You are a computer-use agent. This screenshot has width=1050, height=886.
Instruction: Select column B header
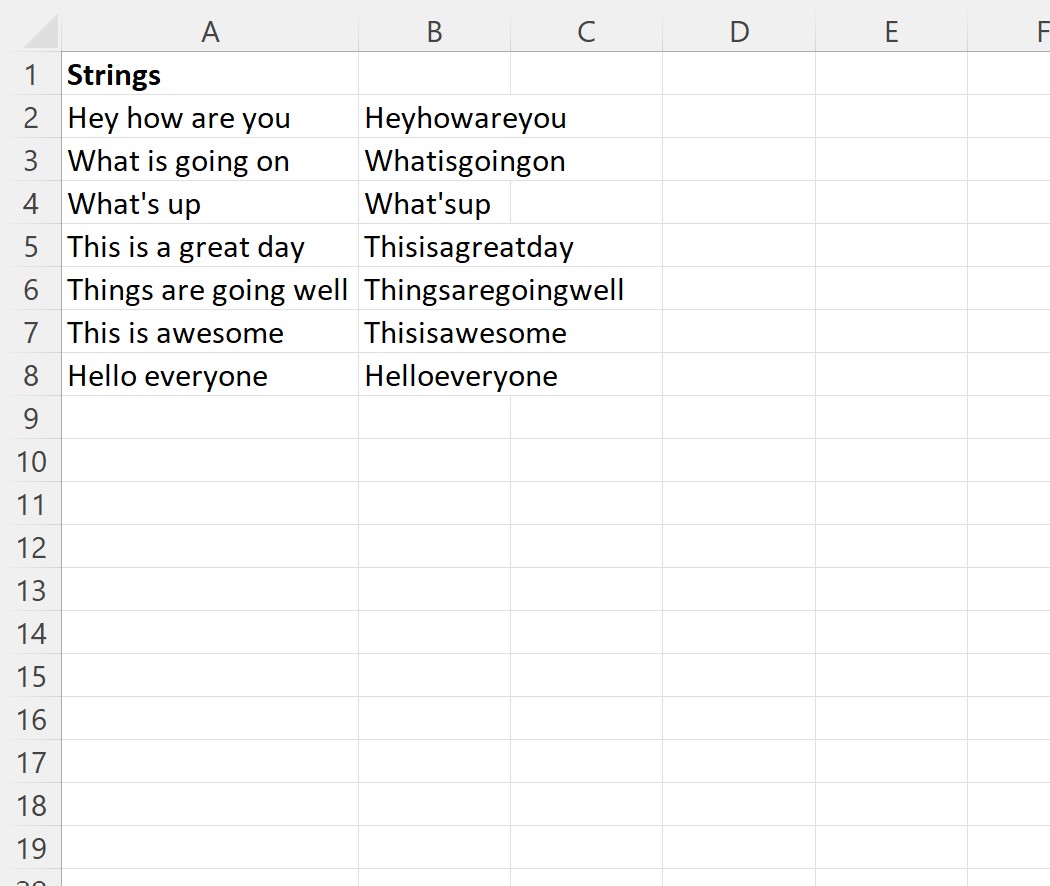click(435, 32)
